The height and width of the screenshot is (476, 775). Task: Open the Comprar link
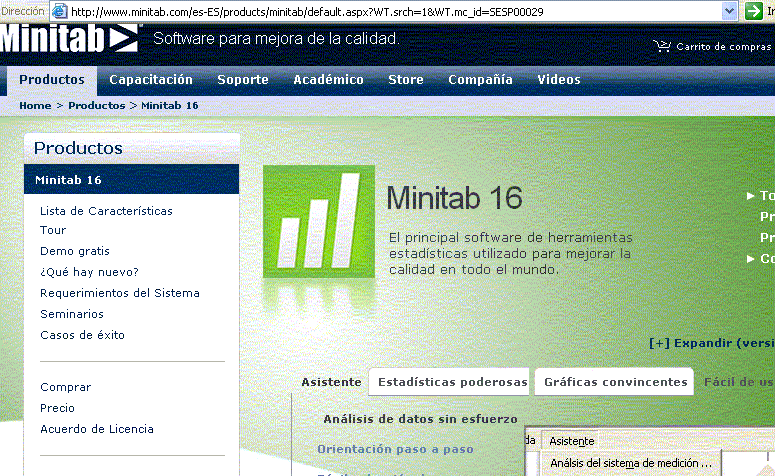pyautogui.click(x=66, y=387)
